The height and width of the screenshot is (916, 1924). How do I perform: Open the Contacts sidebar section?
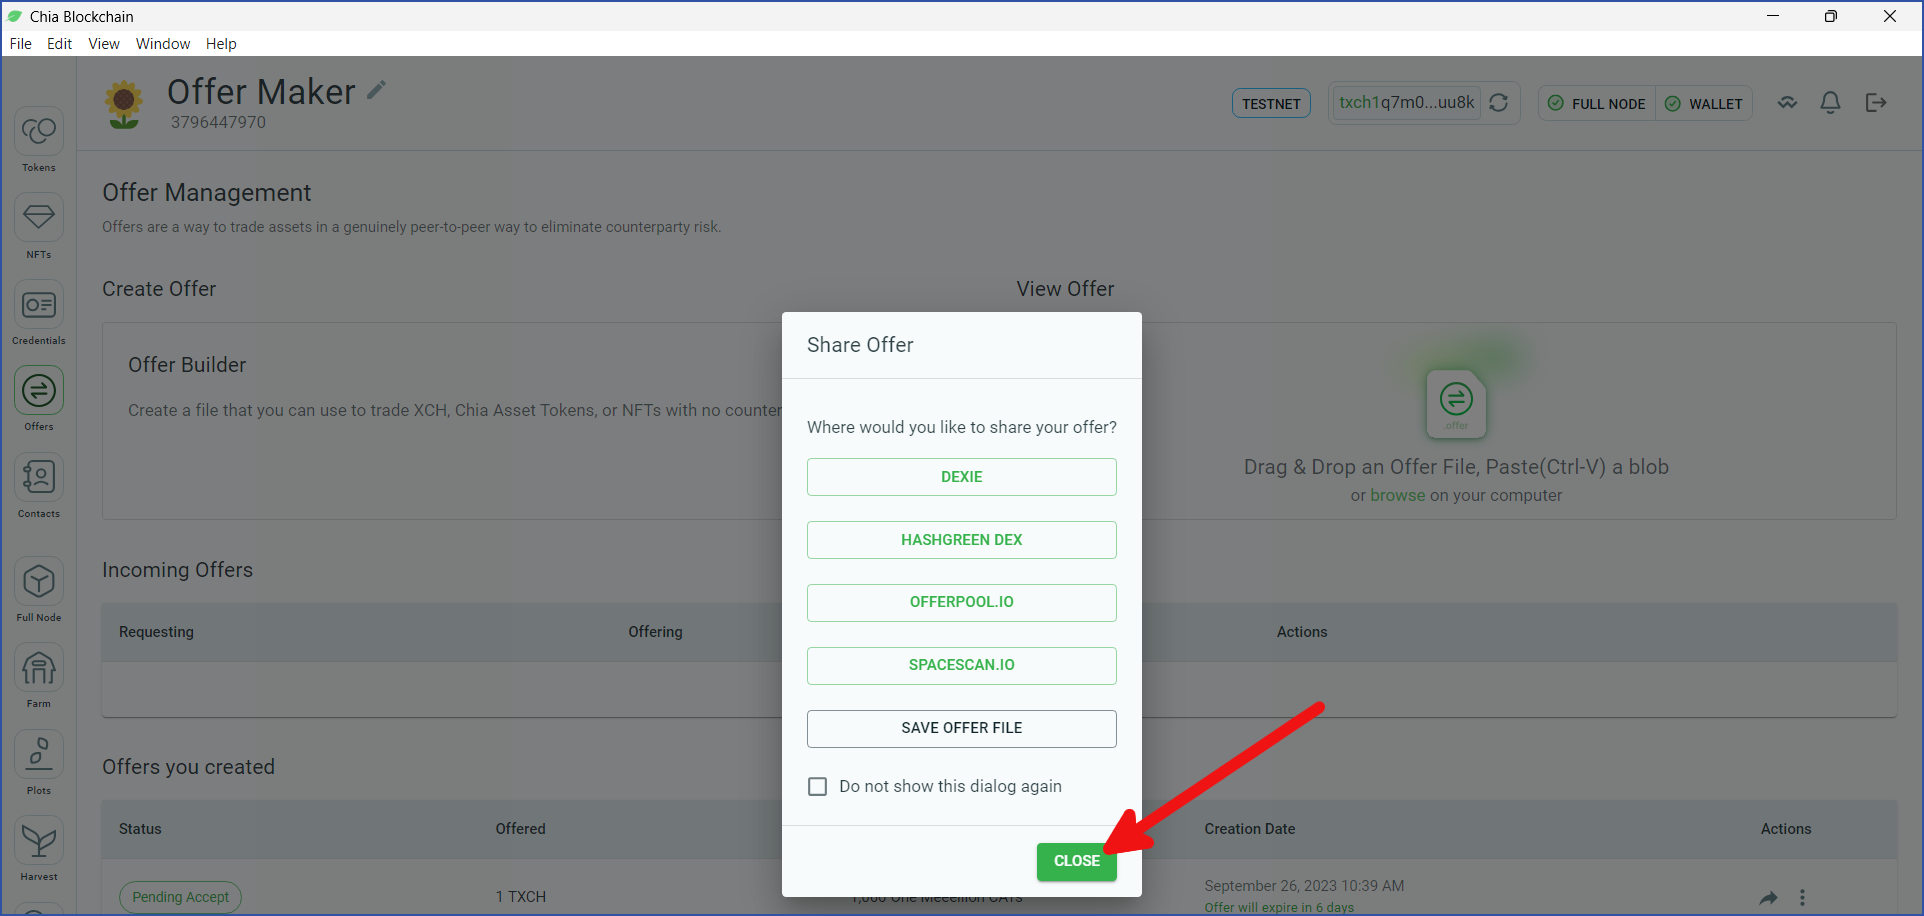[39, 485]
